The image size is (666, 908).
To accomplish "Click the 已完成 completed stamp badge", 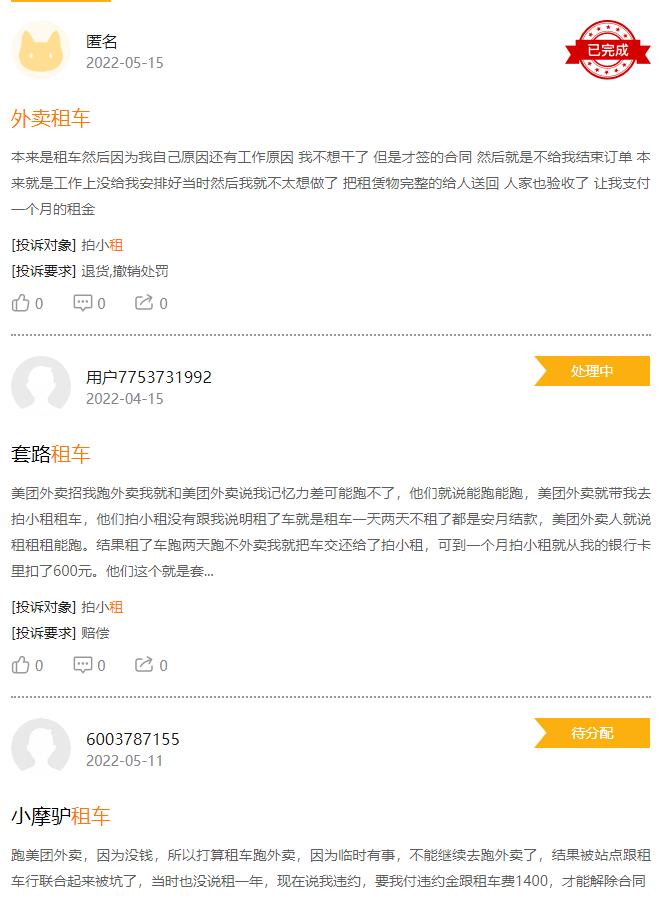I will point(610,49).
